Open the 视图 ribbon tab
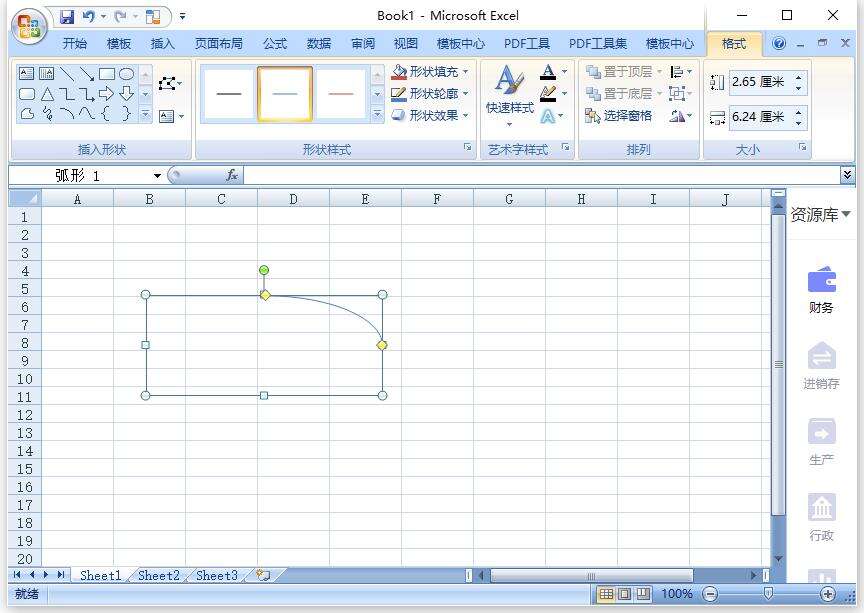The image size is (864, 613). tap(406, 44)
